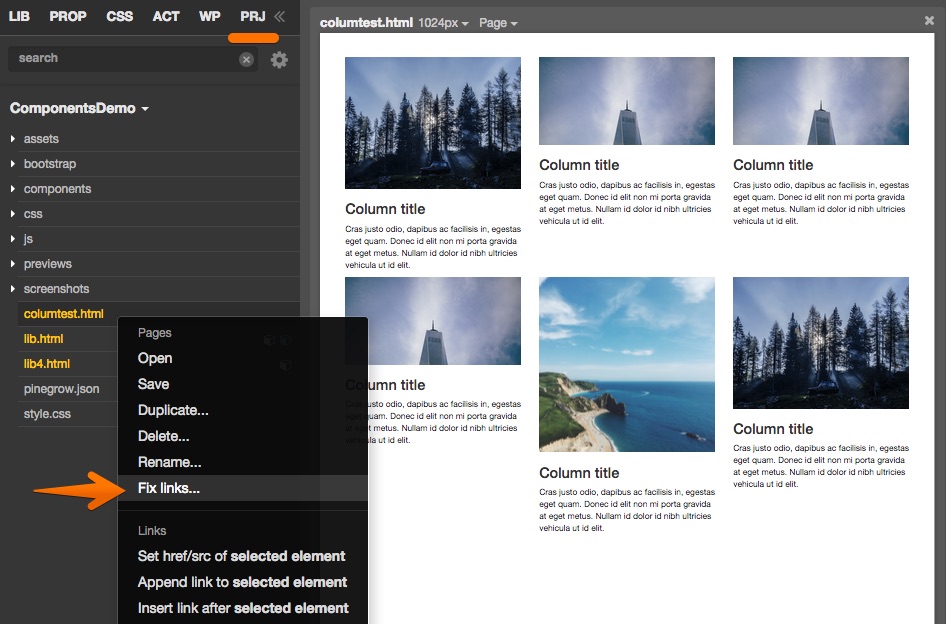Click the bootstrap folder name
Screen dimensions: 946x624
pos(49,164)
